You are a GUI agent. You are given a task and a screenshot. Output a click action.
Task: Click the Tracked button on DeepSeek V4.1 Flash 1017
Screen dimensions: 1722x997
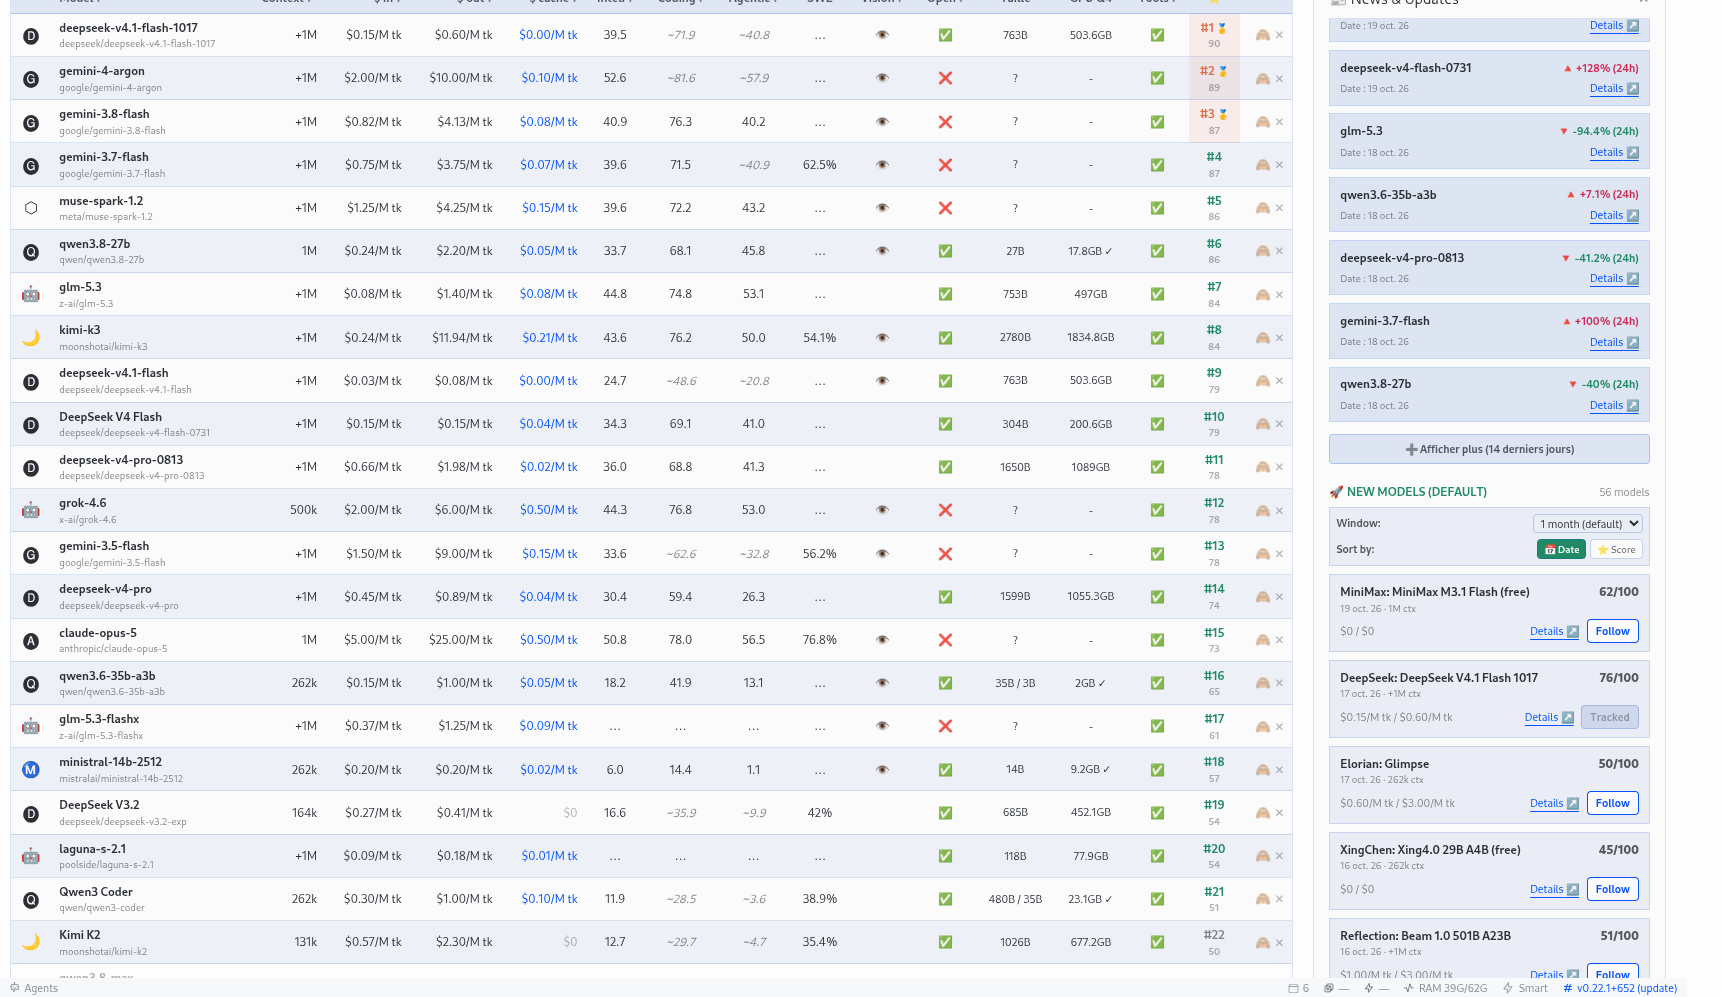click(1609, 717)
